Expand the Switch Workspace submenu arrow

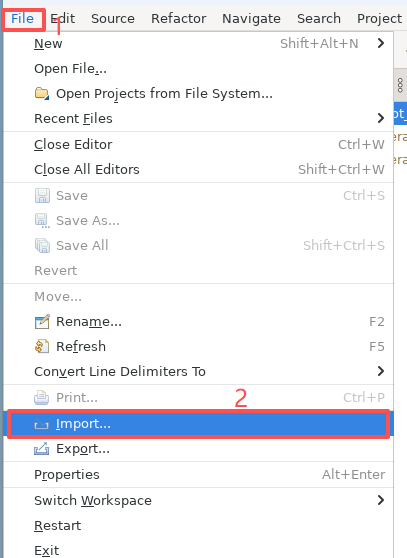(381, 500)
